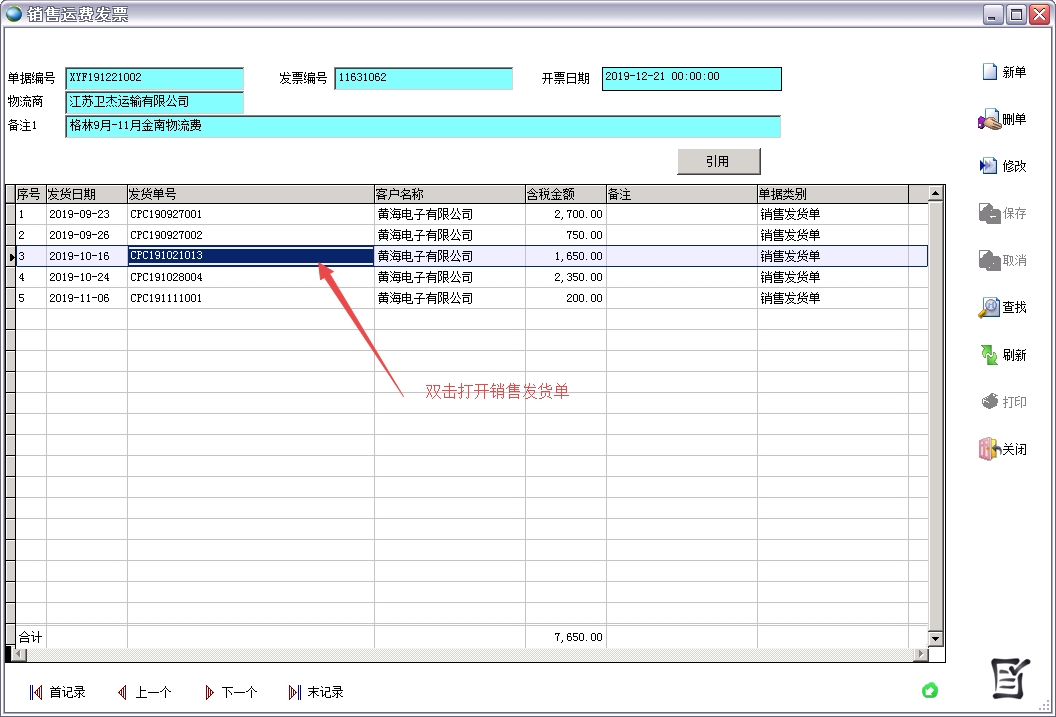Click the 首记录 first record button

click(x=59, y=691)
